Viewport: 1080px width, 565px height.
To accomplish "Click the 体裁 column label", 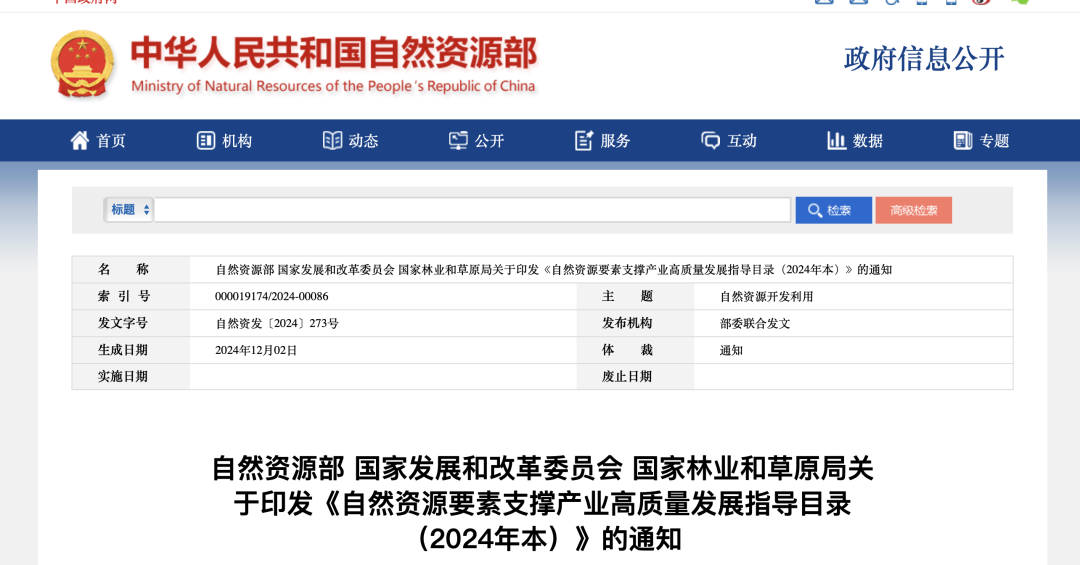I will point(627,349).
